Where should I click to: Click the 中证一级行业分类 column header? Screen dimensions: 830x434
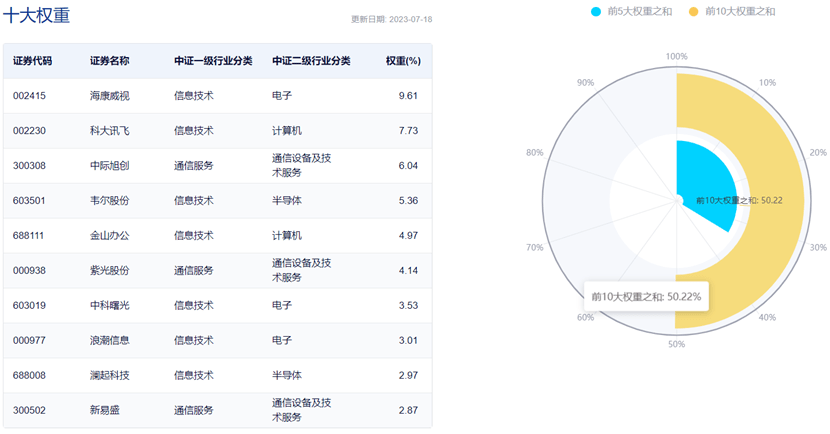point(213,60)
